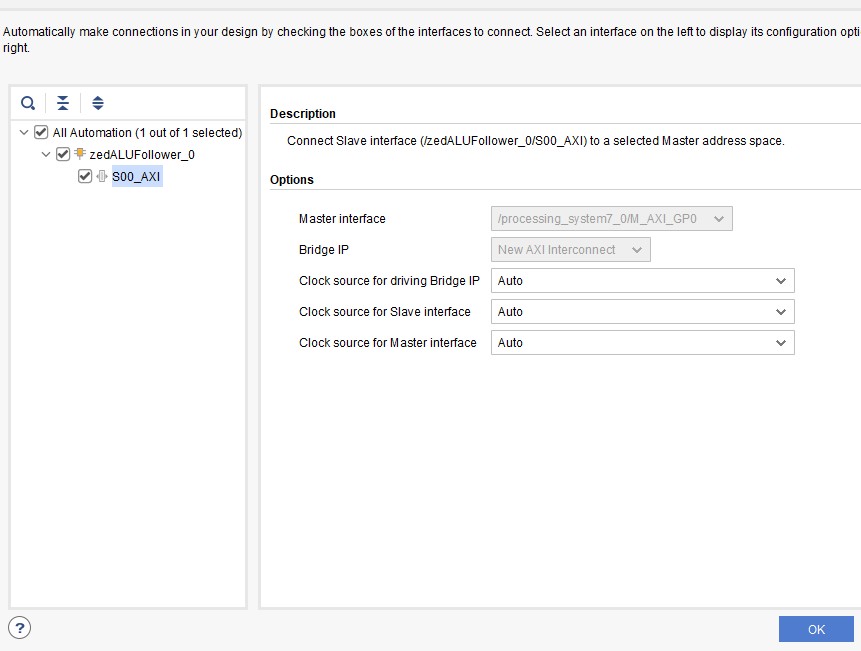Select the All Automation tree label
This screenshot has width=861, height=651.
[147, 132]
